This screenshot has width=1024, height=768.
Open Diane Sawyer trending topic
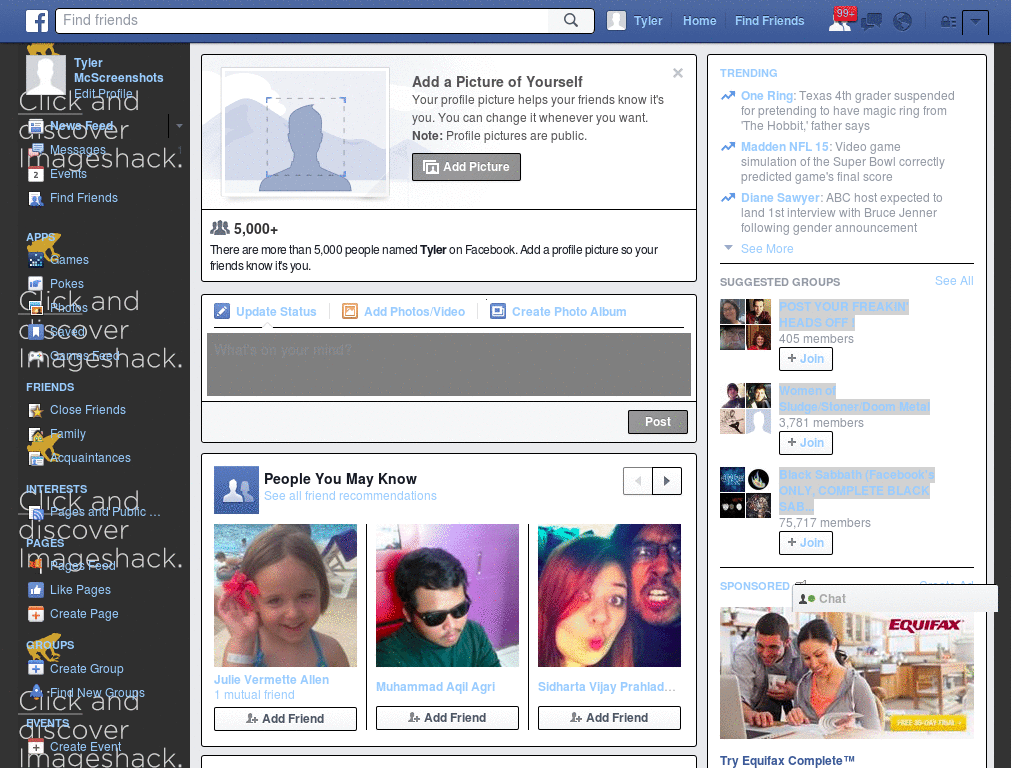click(780, 198)
